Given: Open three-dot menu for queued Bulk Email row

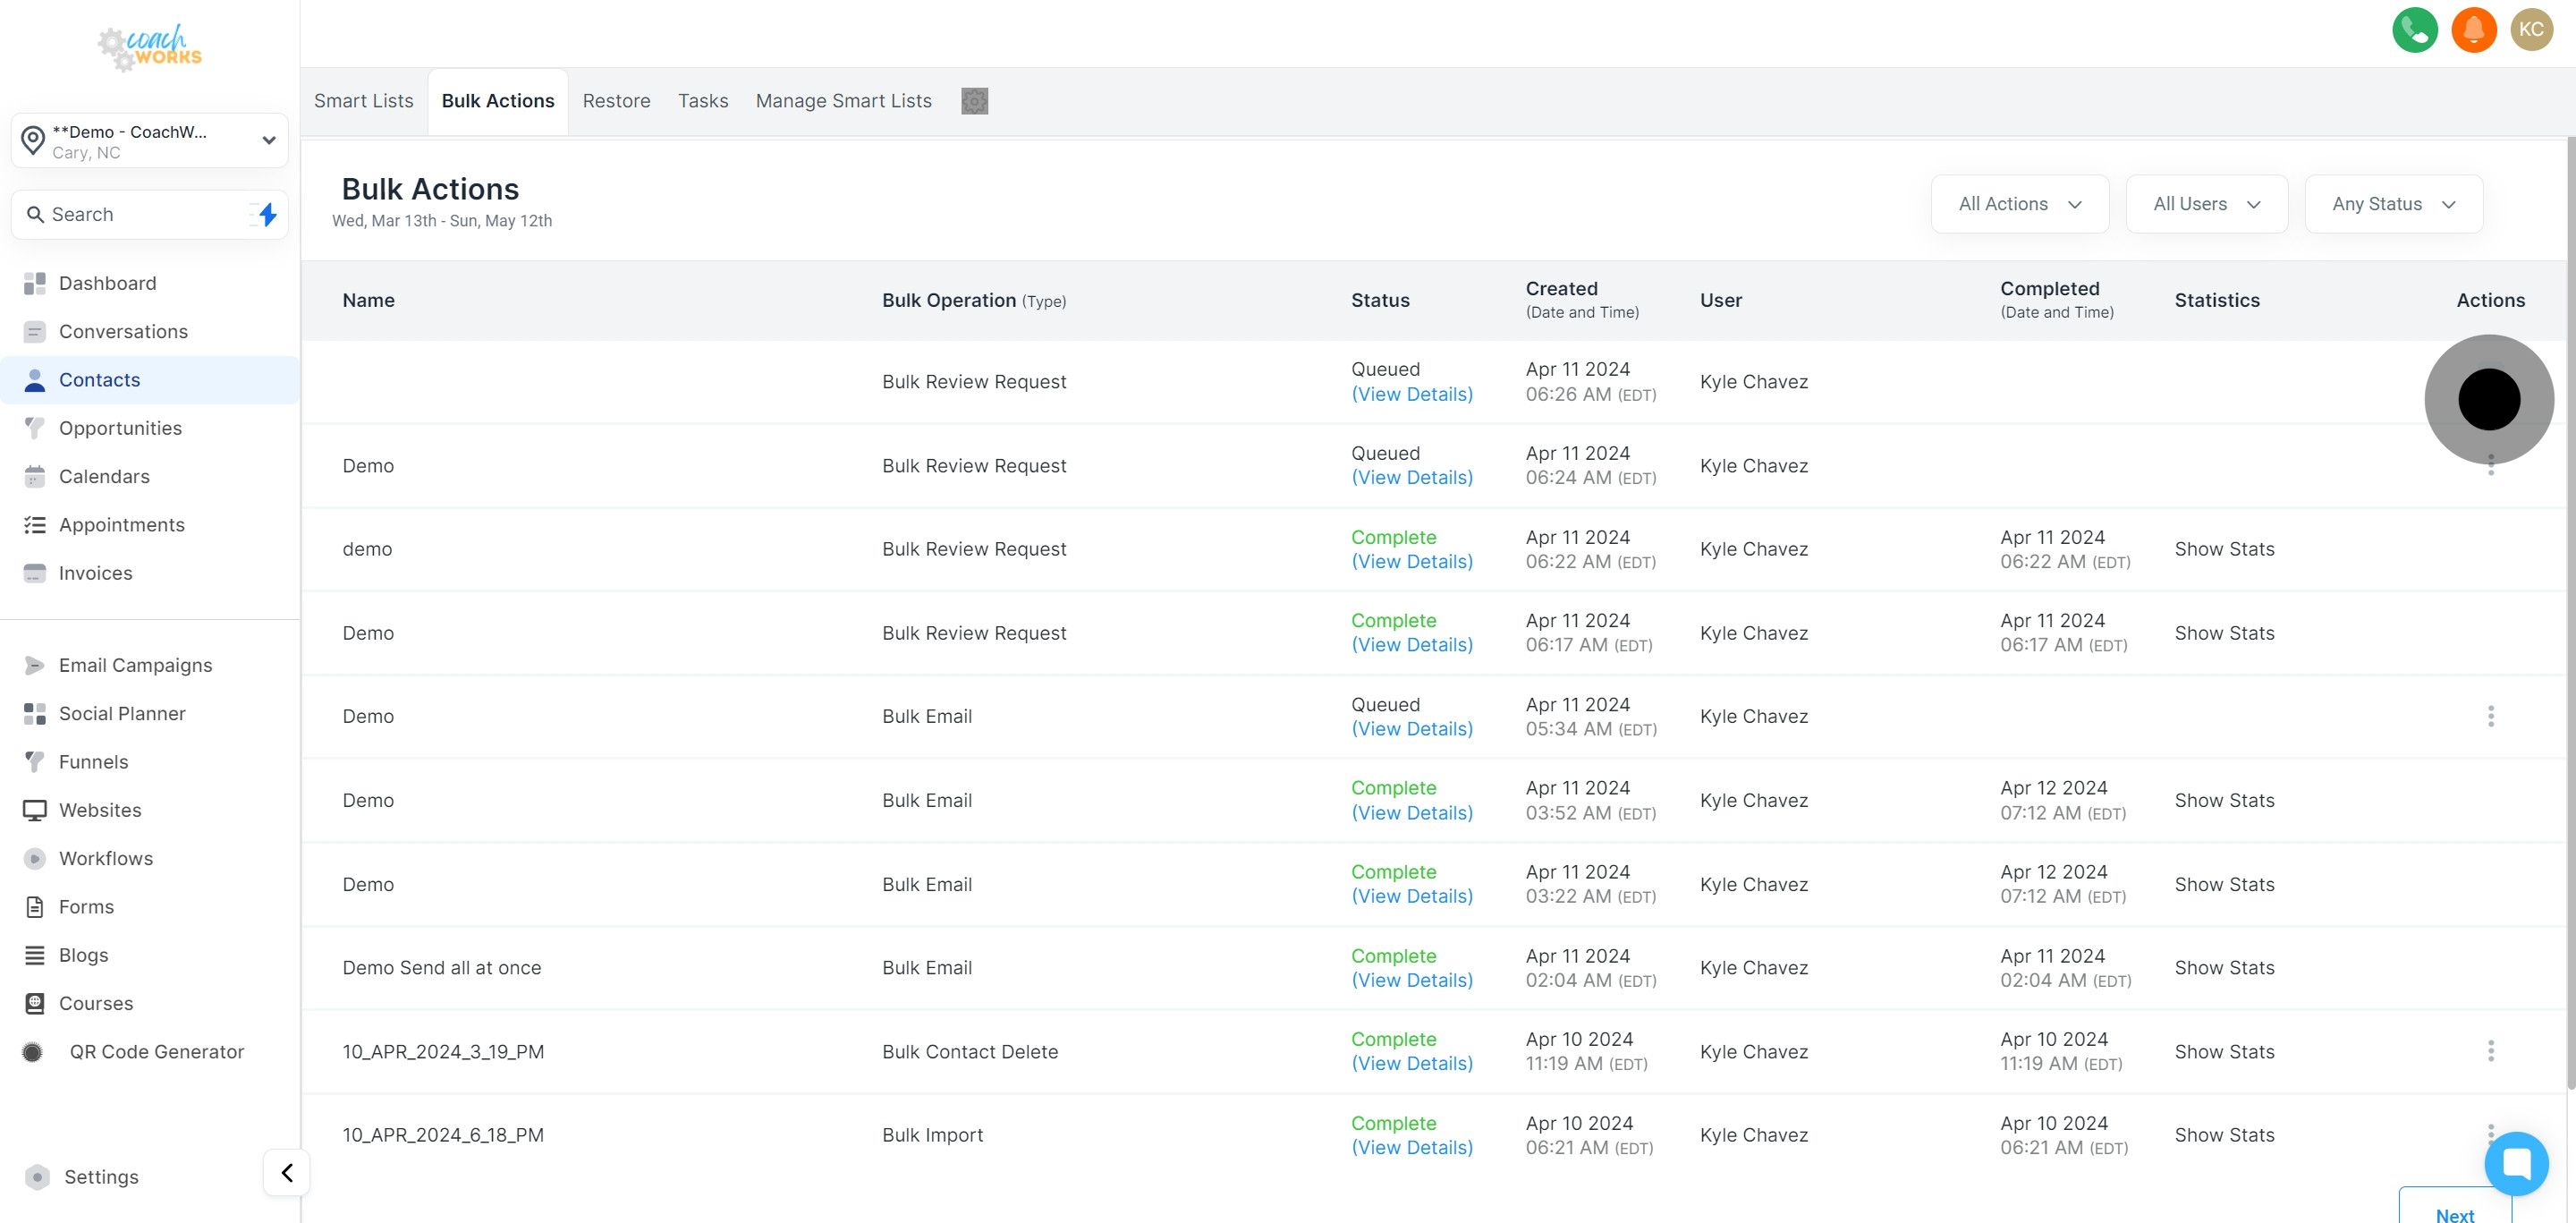Looking at the screenshot, I should [x=2490, y=716].
